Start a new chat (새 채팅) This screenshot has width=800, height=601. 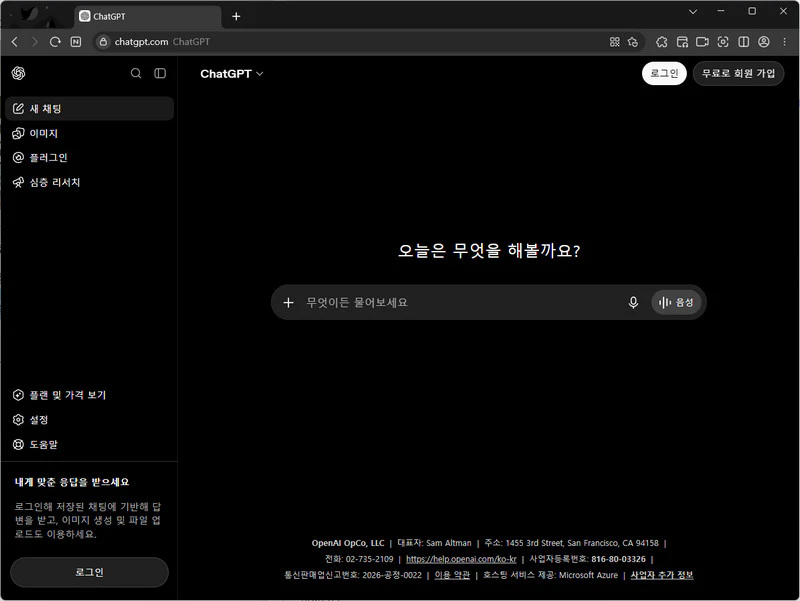[89, 109]
